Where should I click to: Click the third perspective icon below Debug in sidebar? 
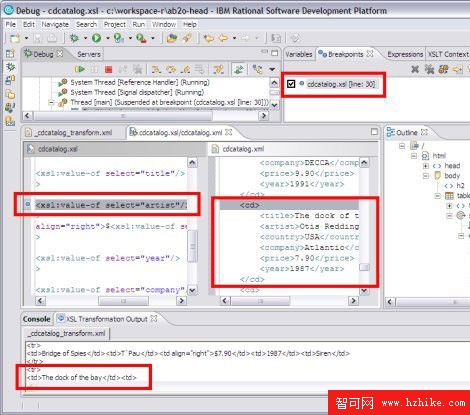click(10, 80)
